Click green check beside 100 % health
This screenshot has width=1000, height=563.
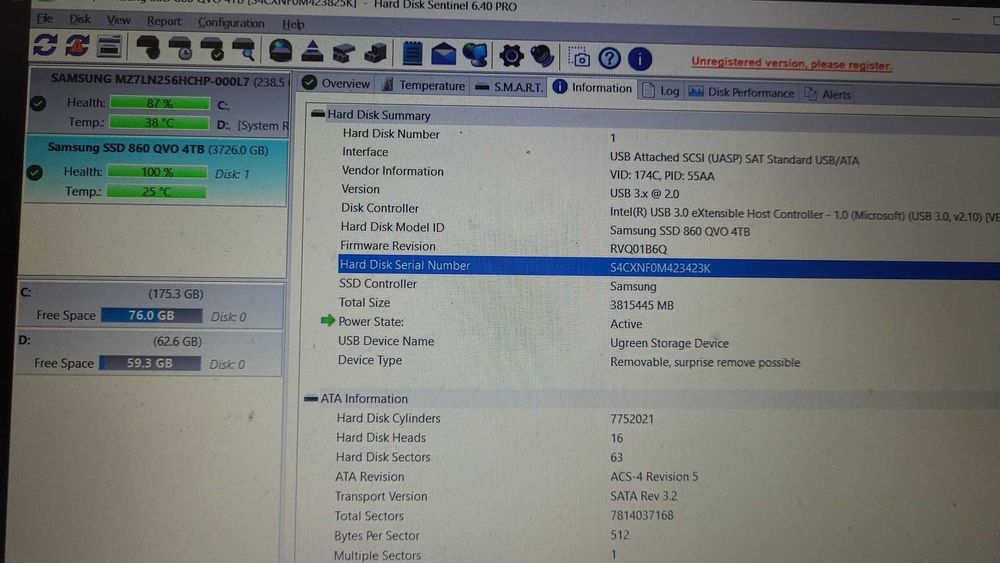pos(34,172)
